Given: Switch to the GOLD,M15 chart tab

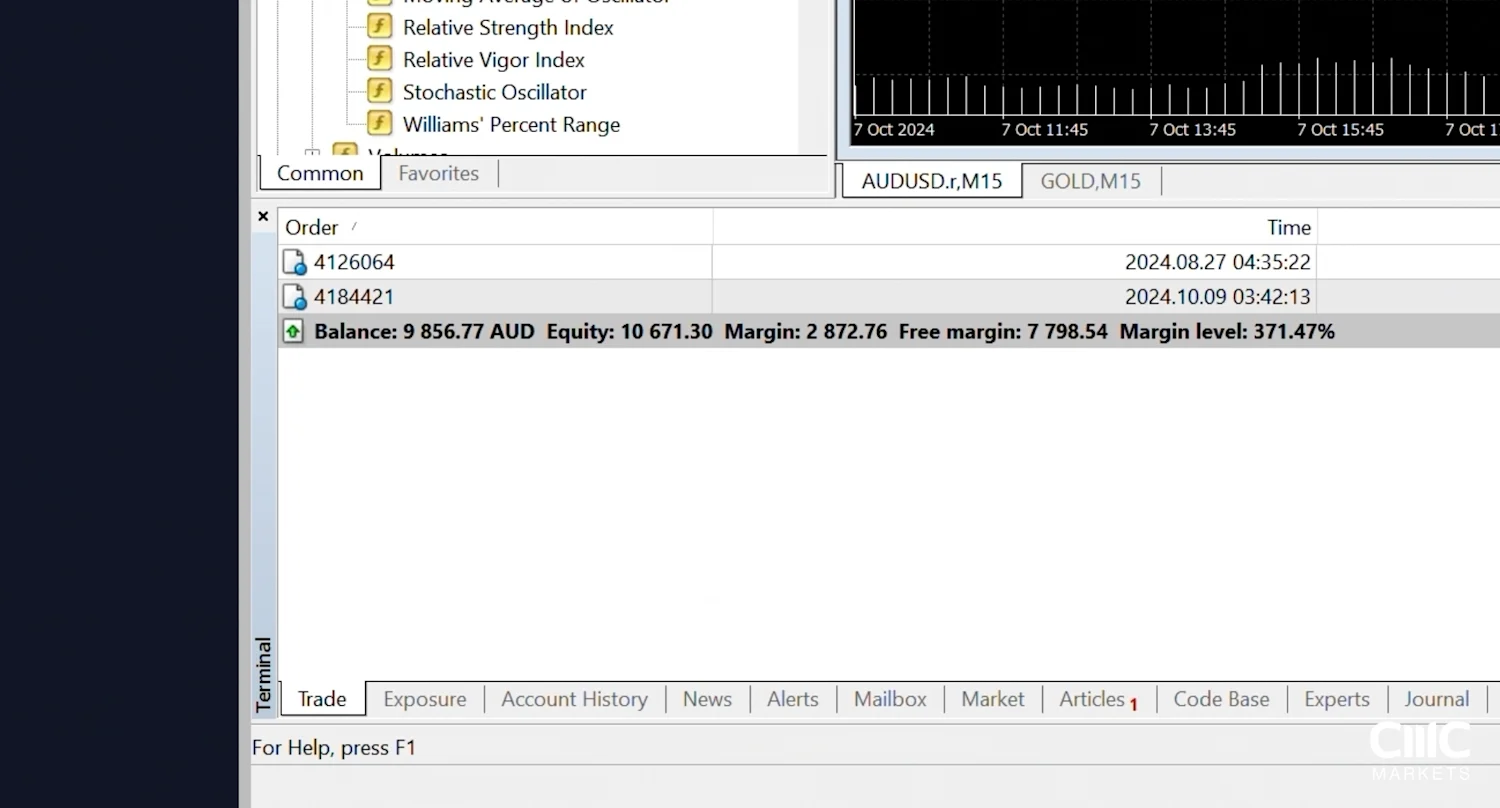Looking at the screenshot, I should click(x=1090, y=180).
